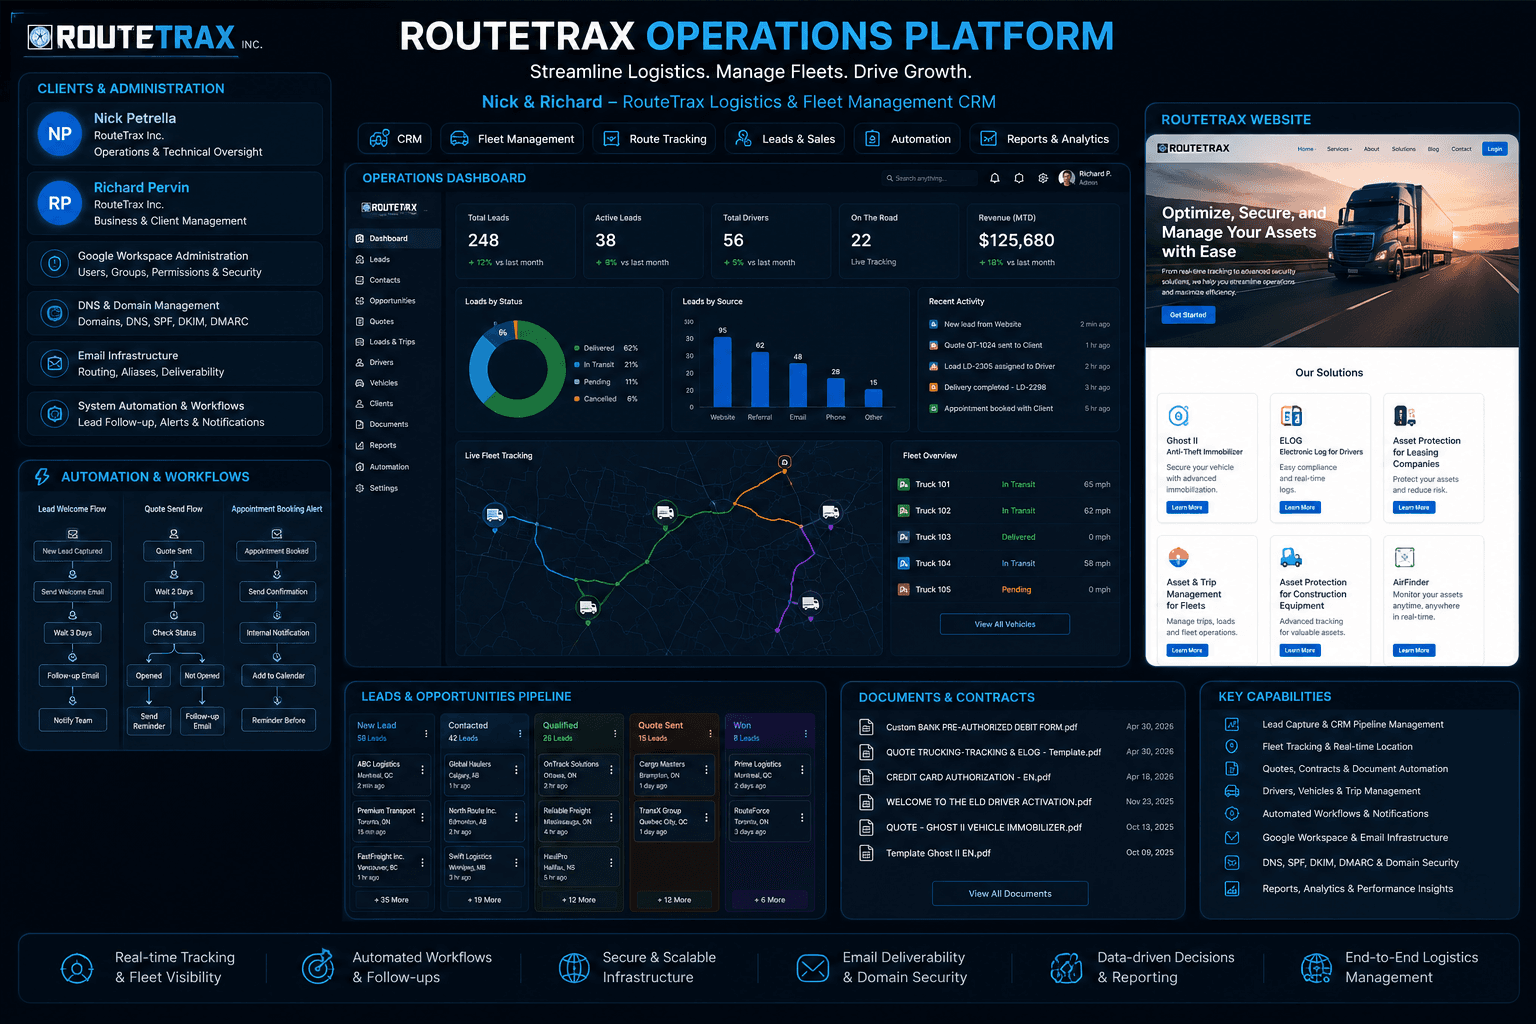
Task: Click the End-to-End Logistics Management globe icon
Action: [1316, 968]
